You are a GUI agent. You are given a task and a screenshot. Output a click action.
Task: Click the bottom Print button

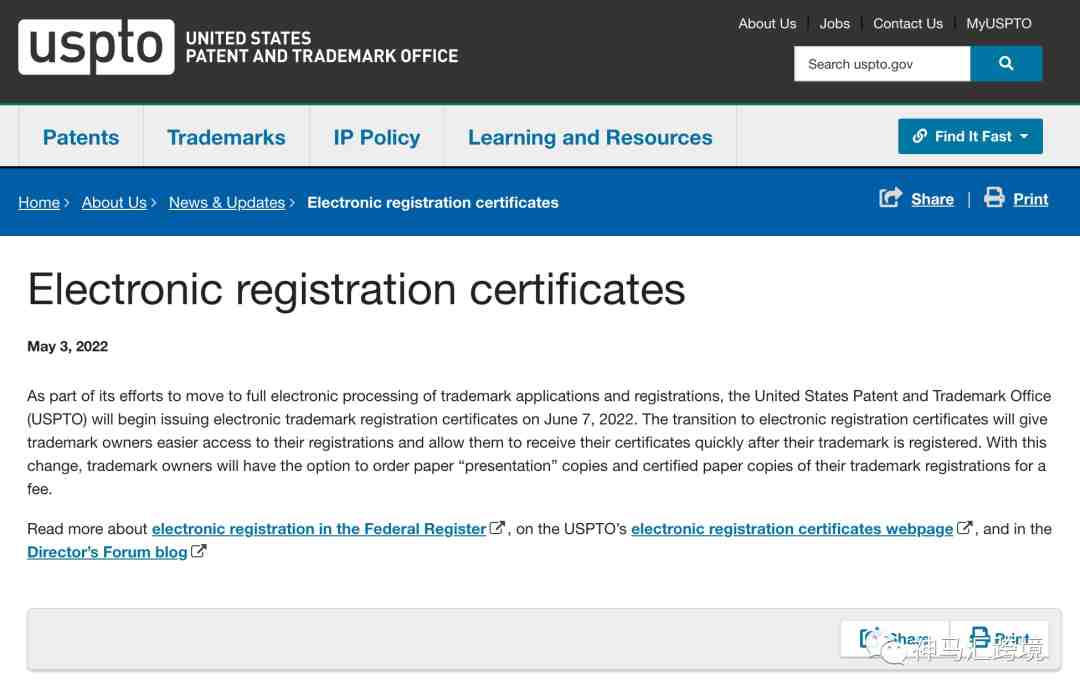coord(999,638)
